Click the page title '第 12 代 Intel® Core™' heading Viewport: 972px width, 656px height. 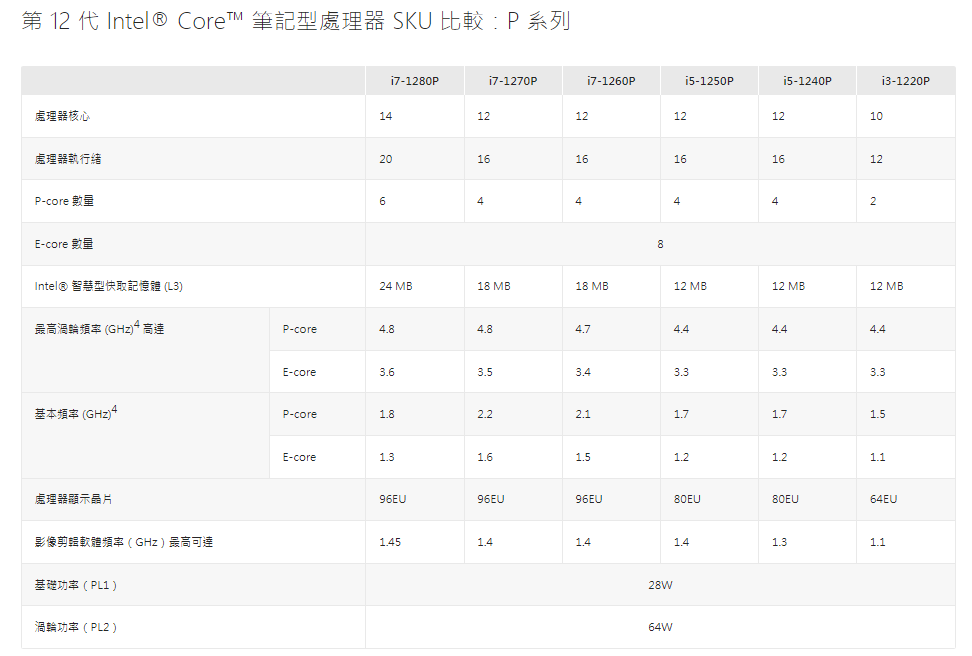coord(296,21)
